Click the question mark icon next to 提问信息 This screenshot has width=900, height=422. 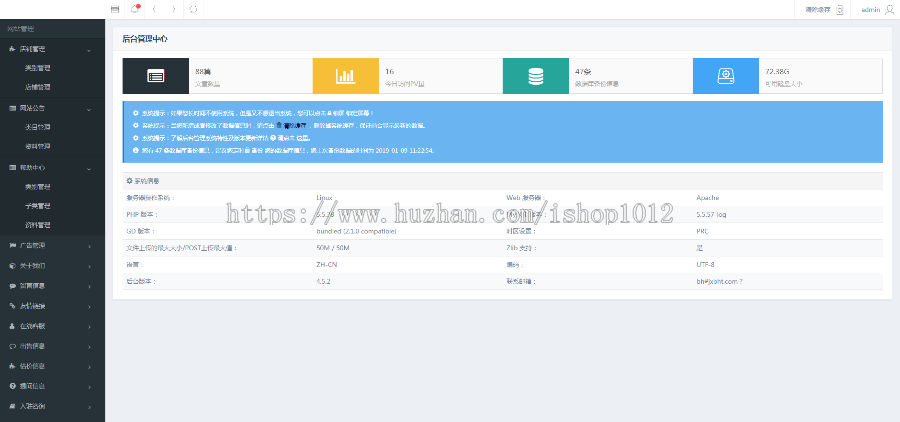(x=13, y=386)
